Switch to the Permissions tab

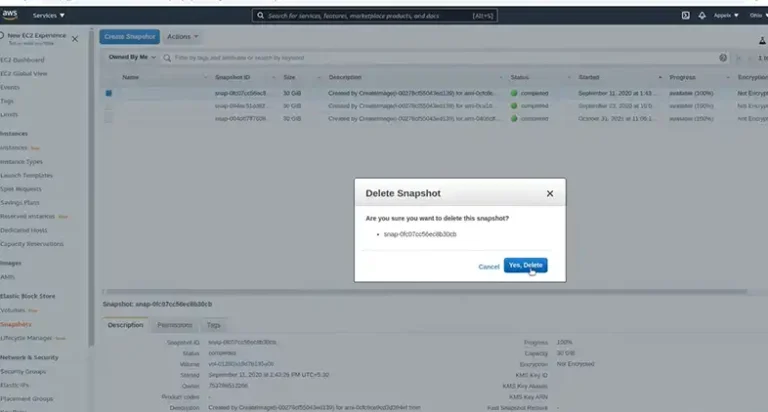point(175,325)
